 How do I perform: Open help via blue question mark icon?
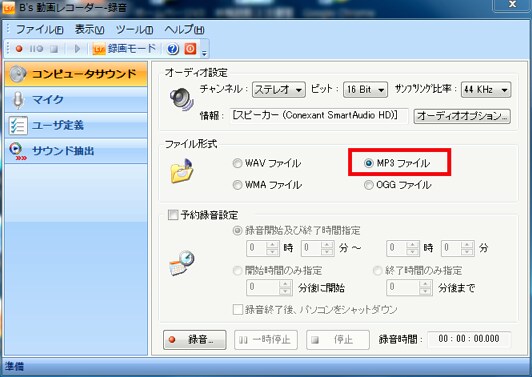point(173,49)
